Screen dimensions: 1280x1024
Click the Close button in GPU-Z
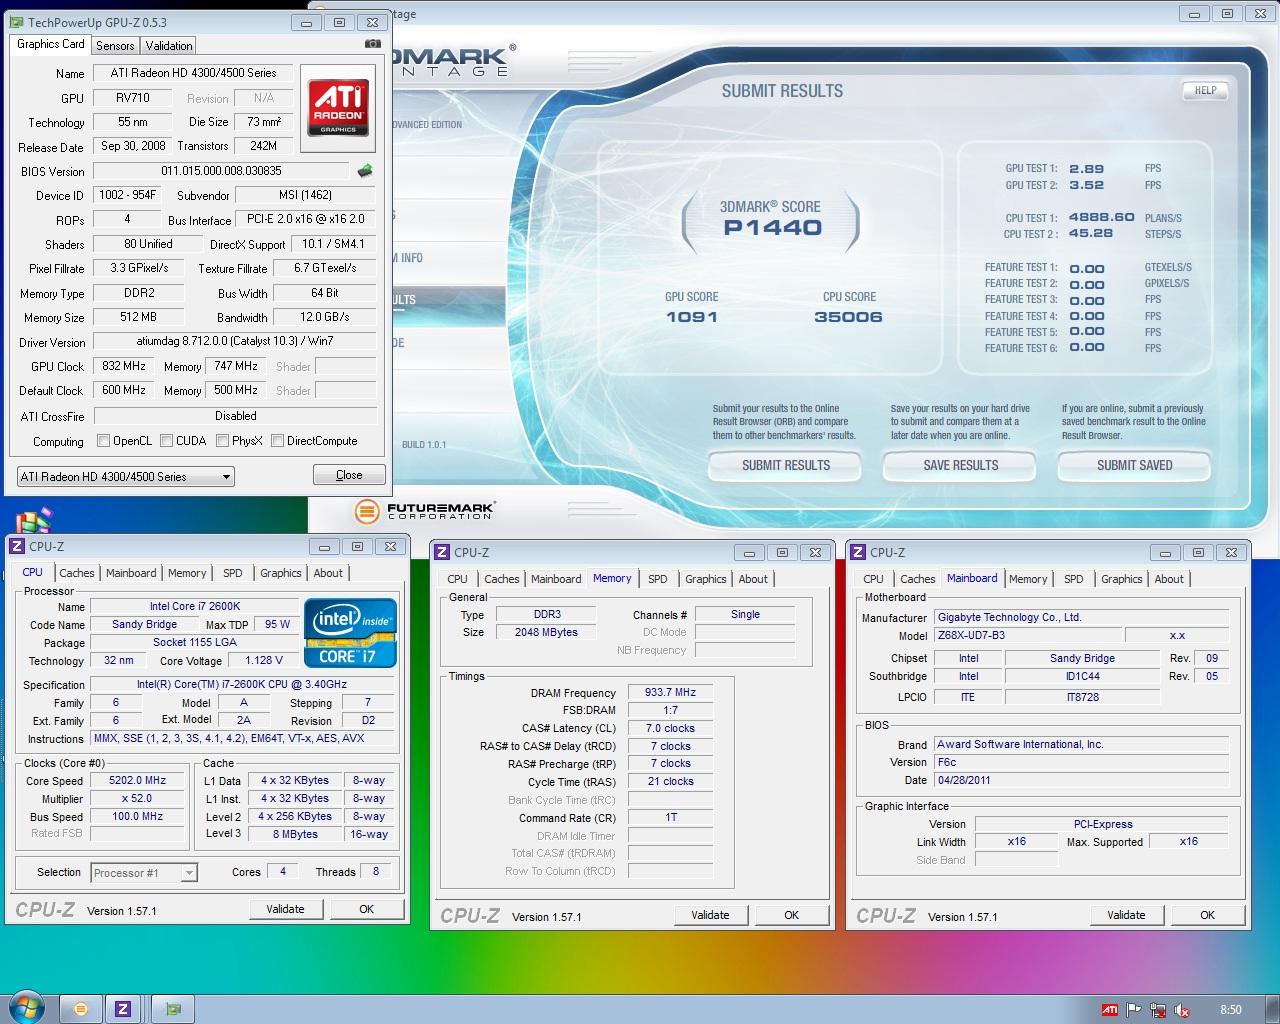coord(349,475)
